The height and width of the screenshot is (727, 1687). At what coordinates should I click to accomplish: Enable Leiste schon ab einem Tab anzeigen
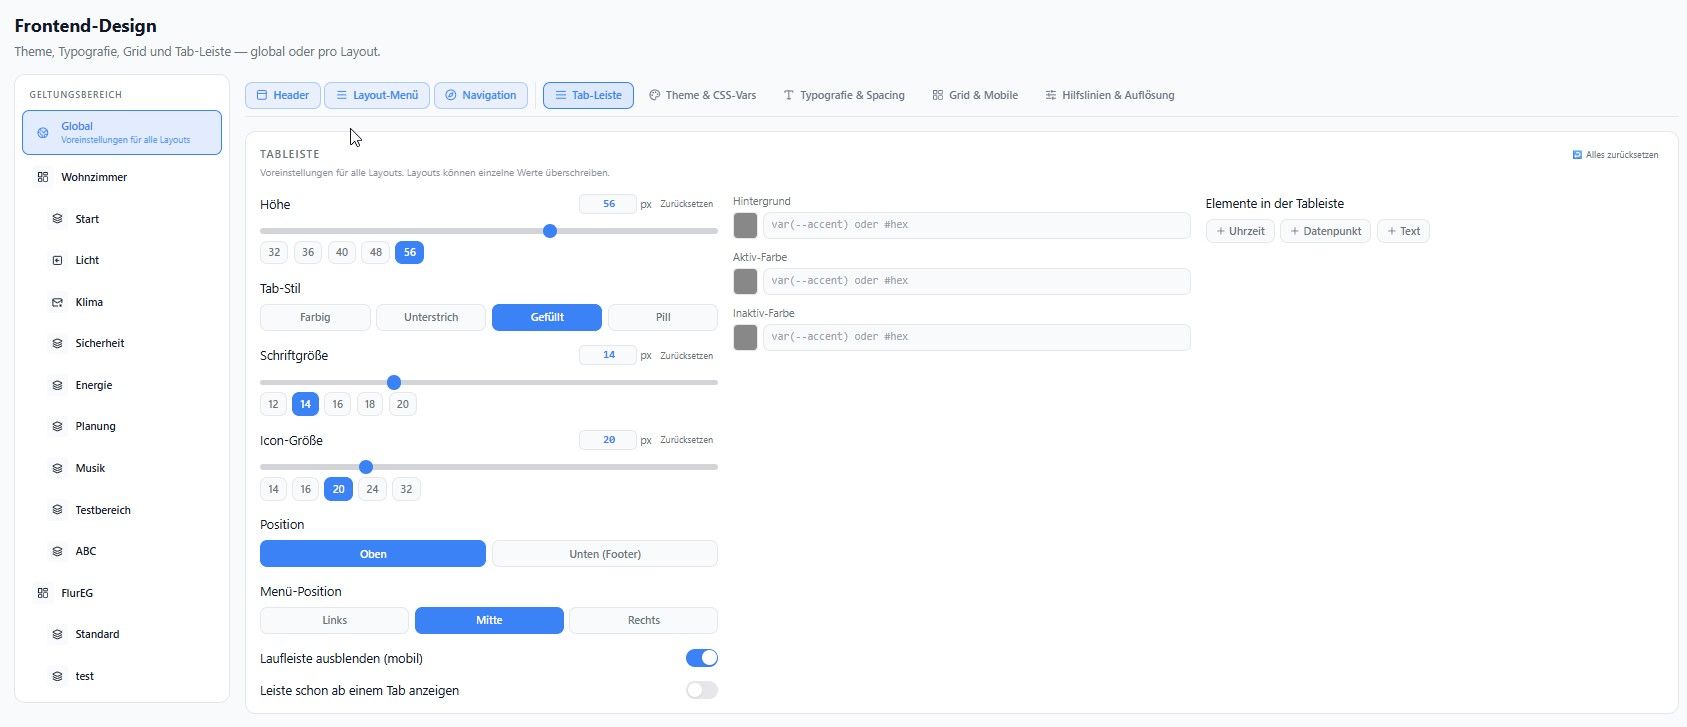coord(702,690)
